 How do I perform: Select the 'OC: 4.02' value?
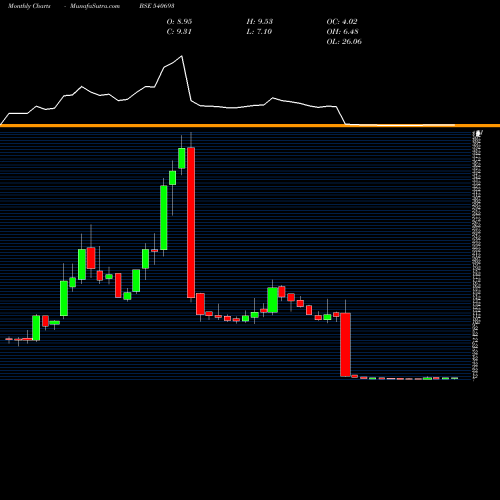[342, 22]
